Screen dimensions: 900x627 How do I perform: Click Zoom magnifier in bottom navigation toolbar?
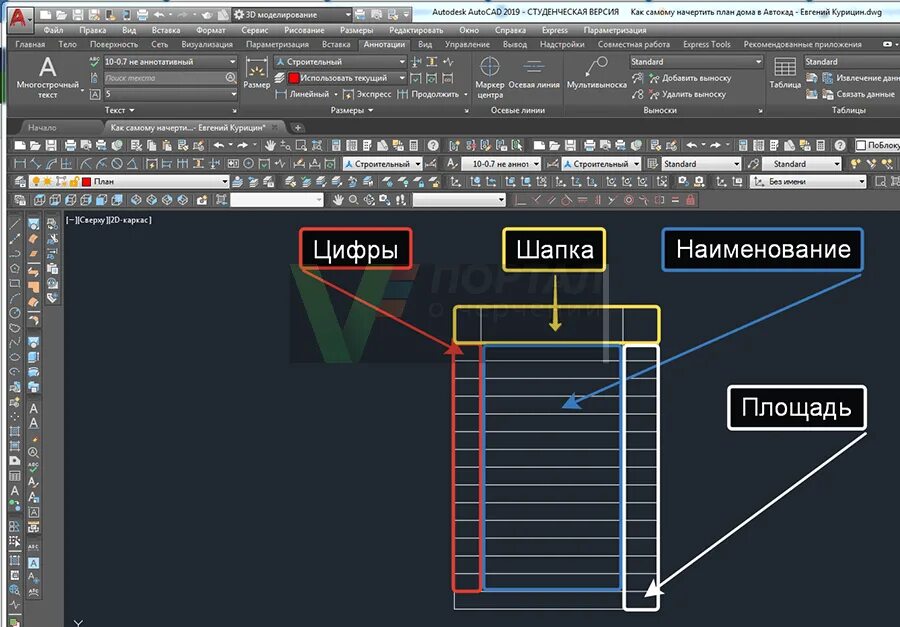click(354, 200)
